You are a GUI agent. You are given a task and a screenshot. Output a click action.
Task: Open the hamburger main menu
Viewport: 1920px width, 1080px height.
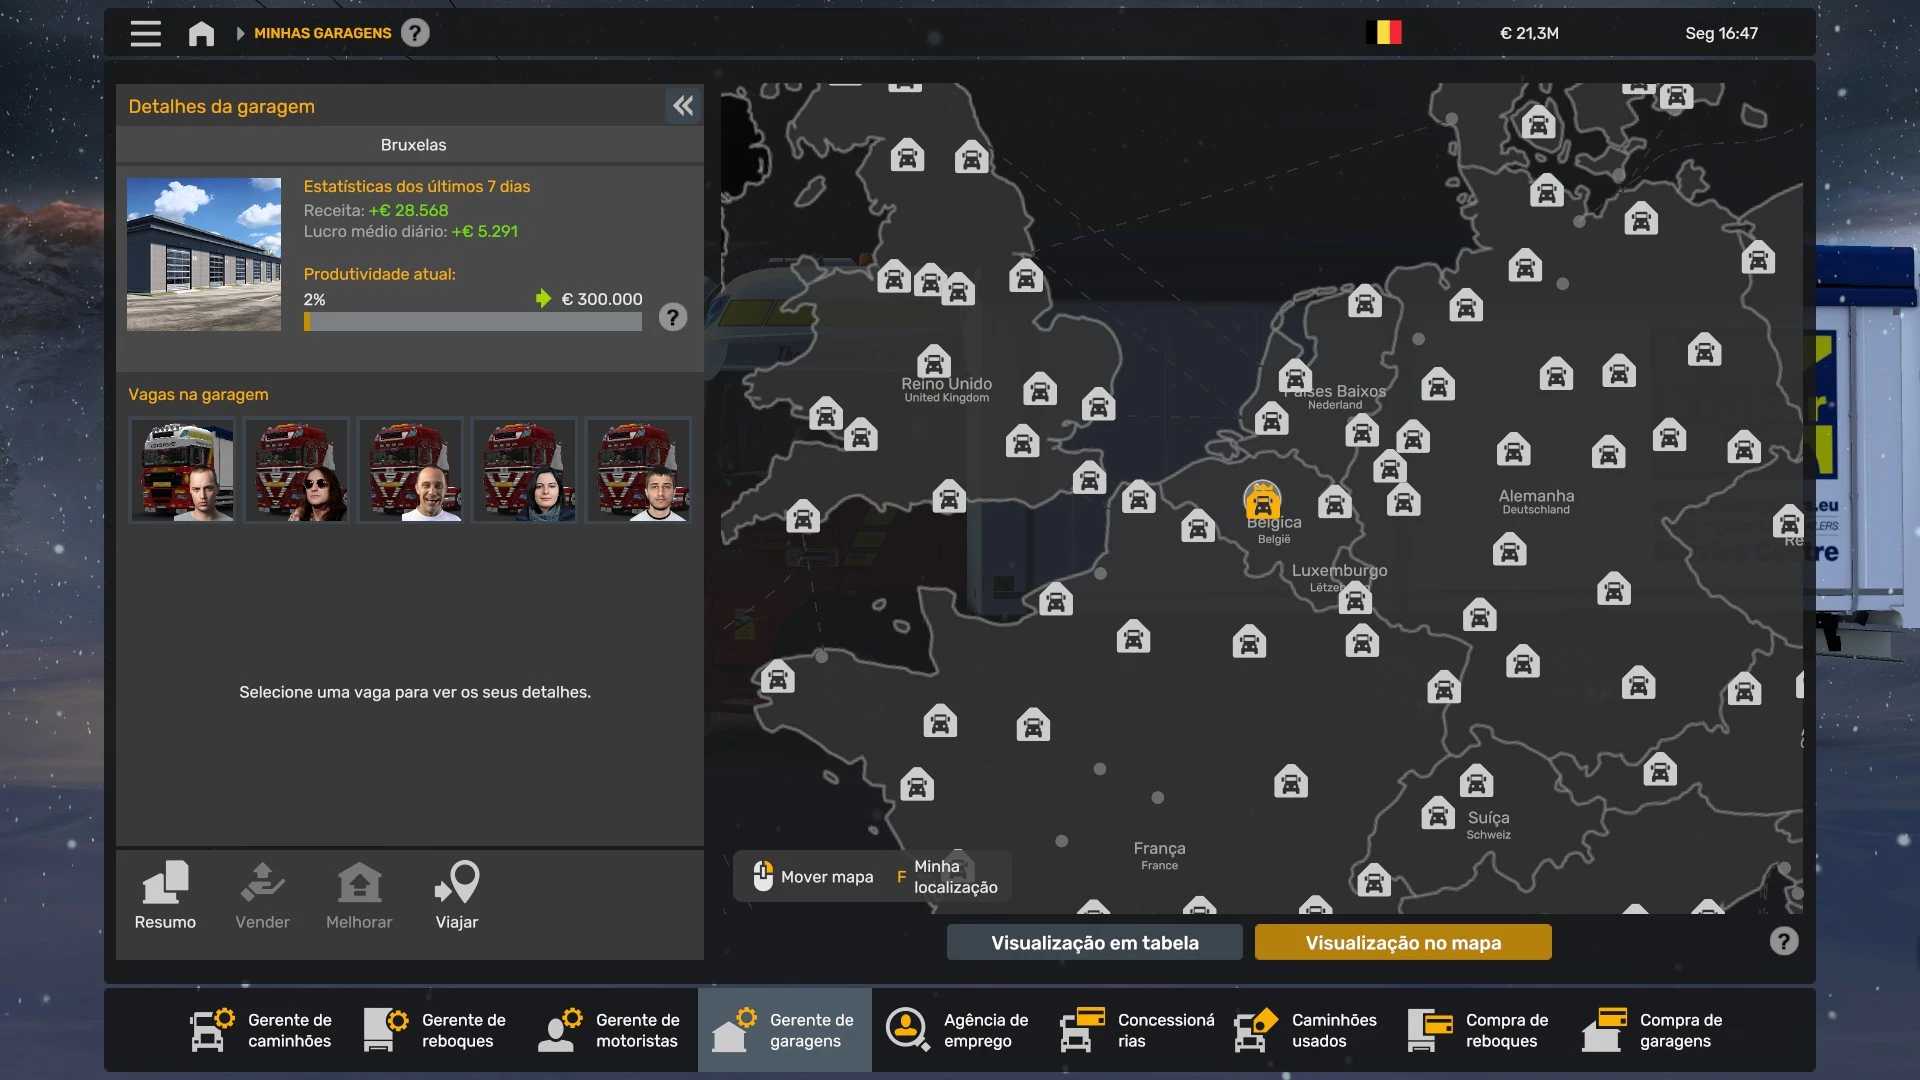coord(145,33)
